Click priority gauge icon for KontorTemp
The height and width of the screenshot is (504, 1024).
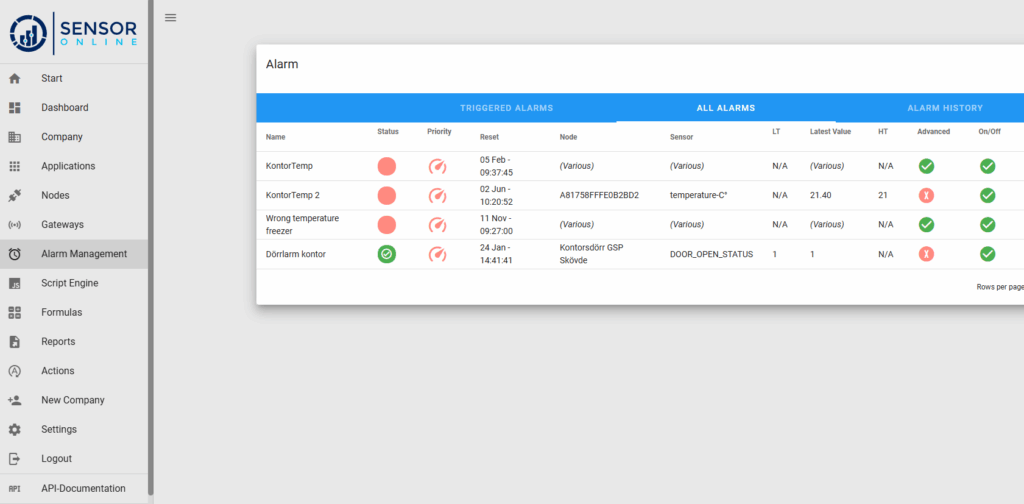click(437, 166)
